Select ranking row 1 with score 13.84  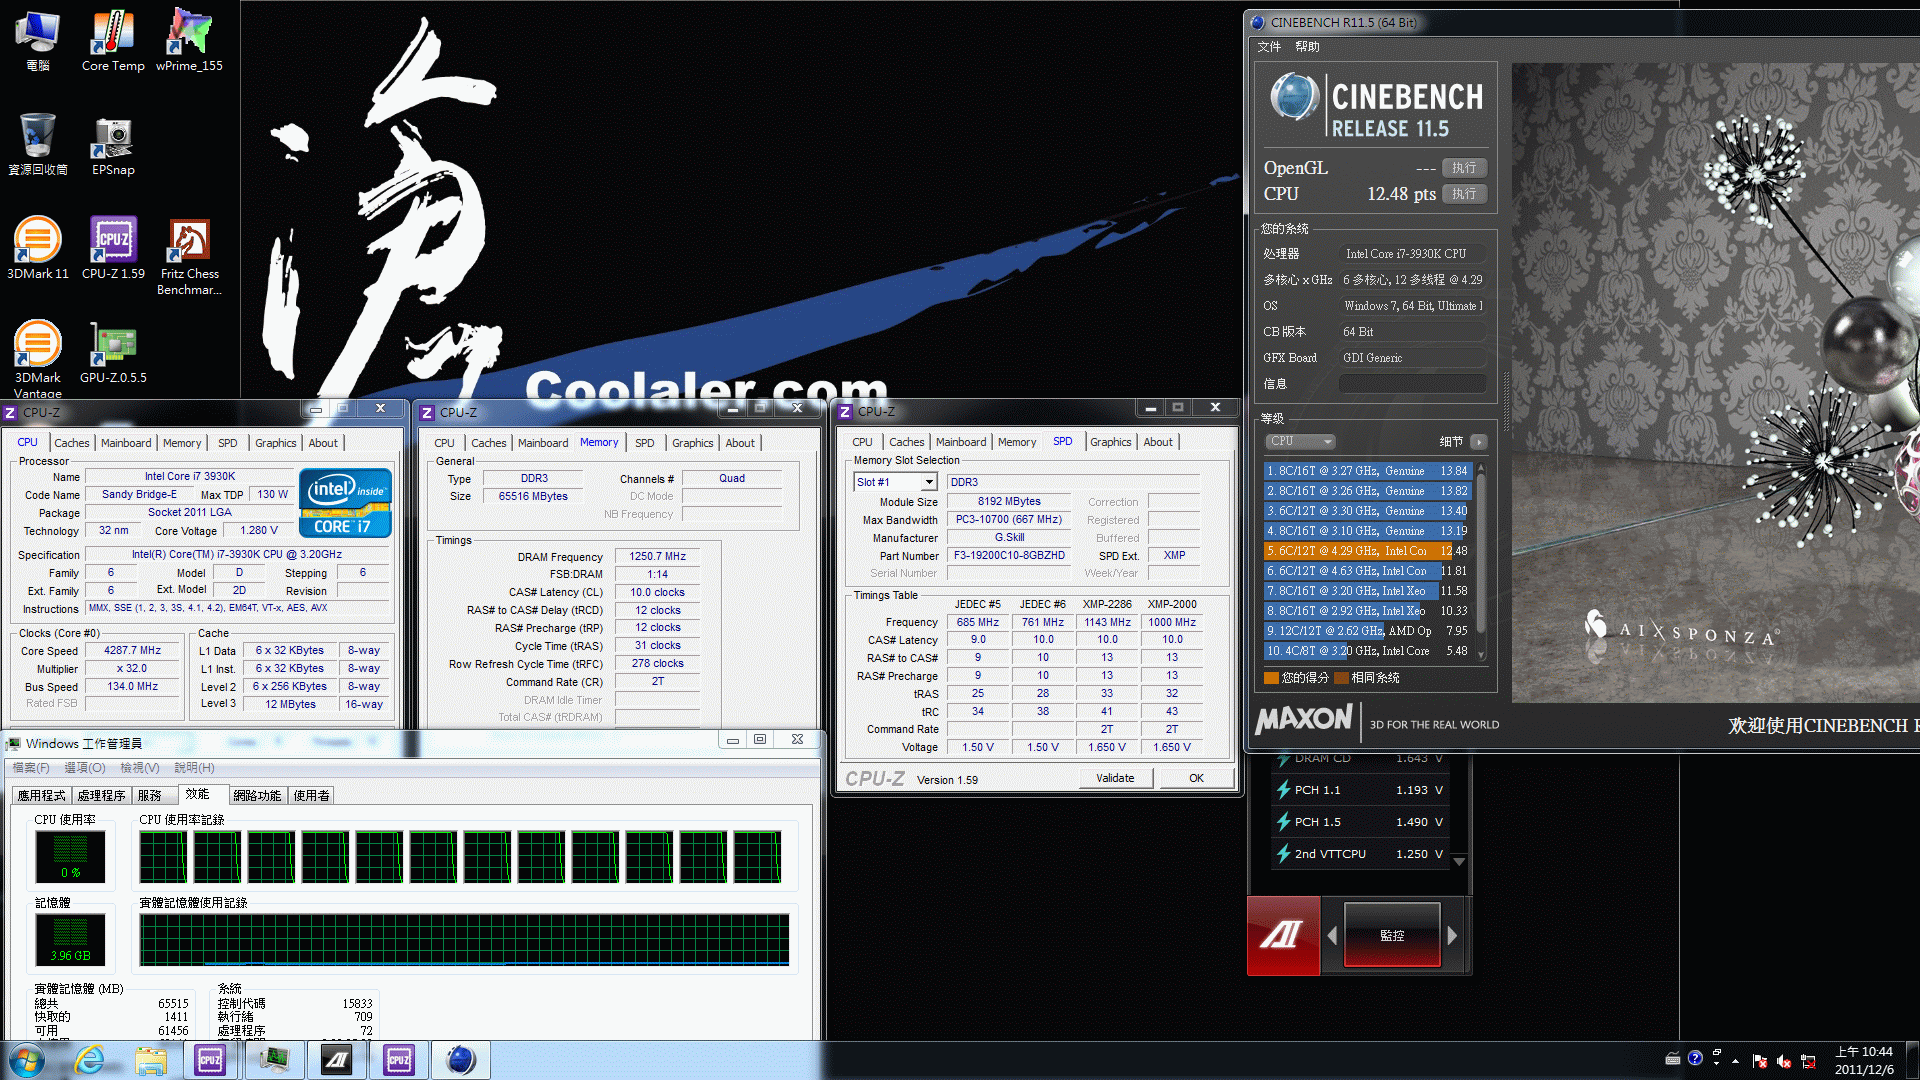(1367, 471)
